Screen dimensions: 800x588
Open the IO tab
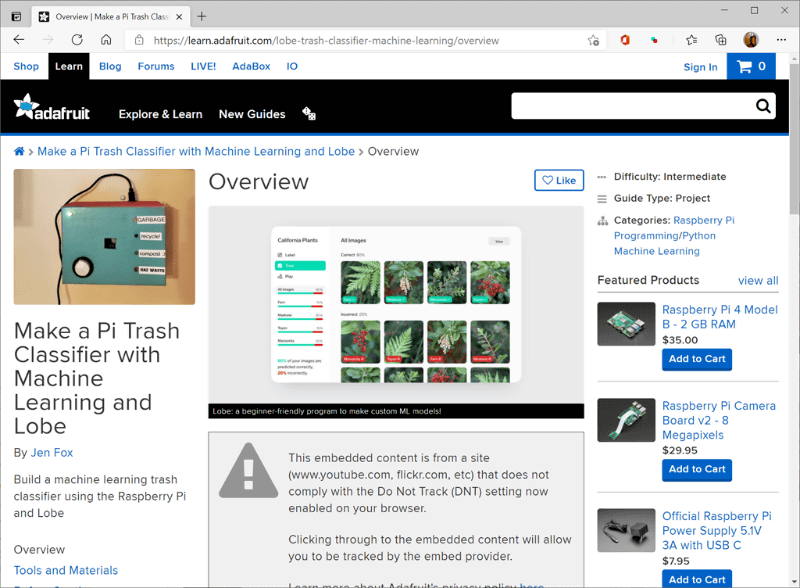coord(292,66)
